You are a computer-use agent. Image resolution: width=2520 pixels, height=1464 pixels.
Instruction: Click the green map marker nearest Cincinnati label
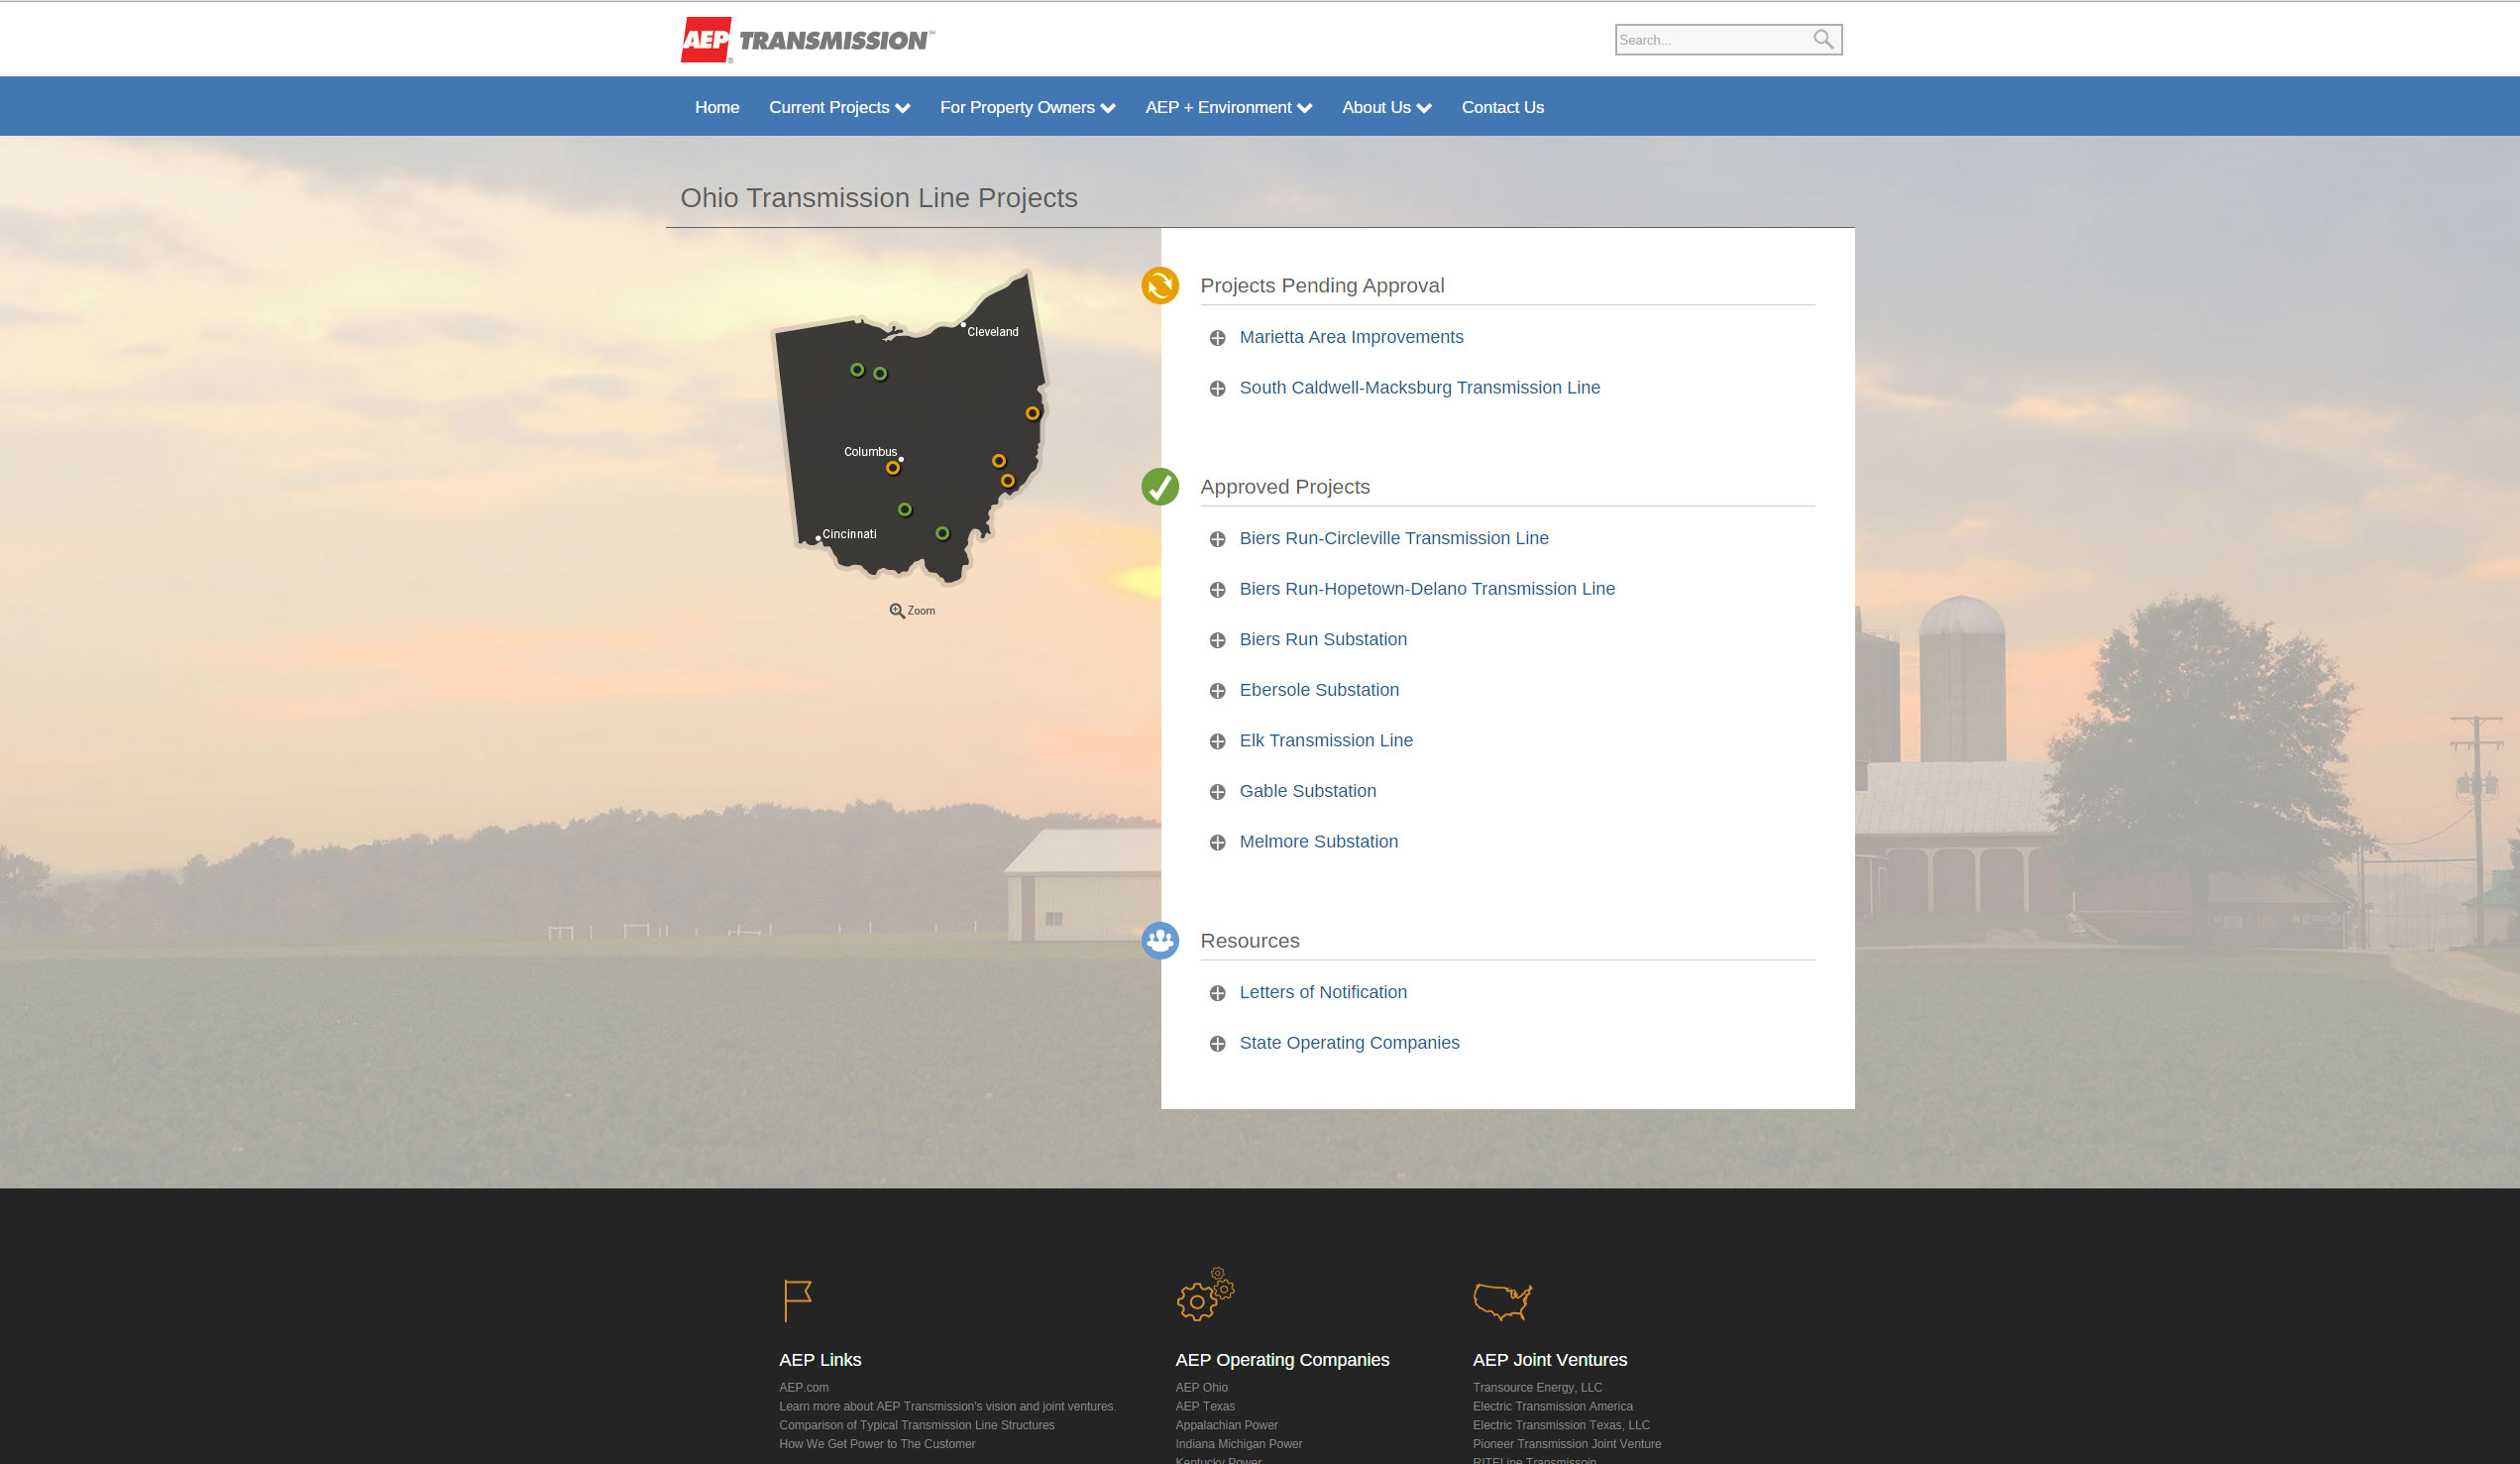click(905, 509)
